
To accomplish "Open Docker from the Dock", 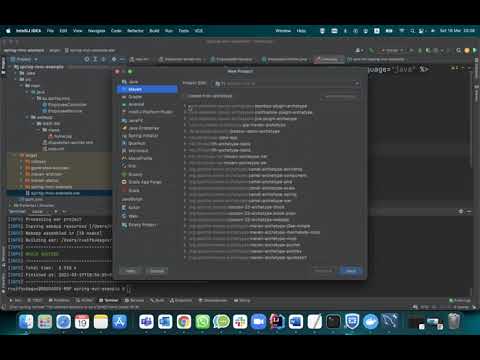I will [370, 322].
